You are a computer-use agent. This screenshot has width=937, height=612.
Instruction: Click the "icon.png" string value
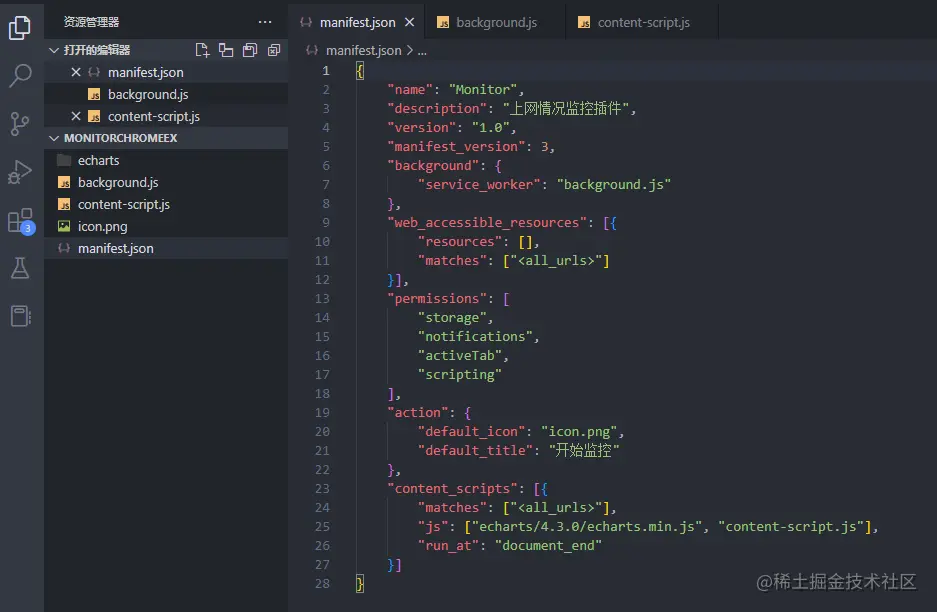click(x=580, y=432)
